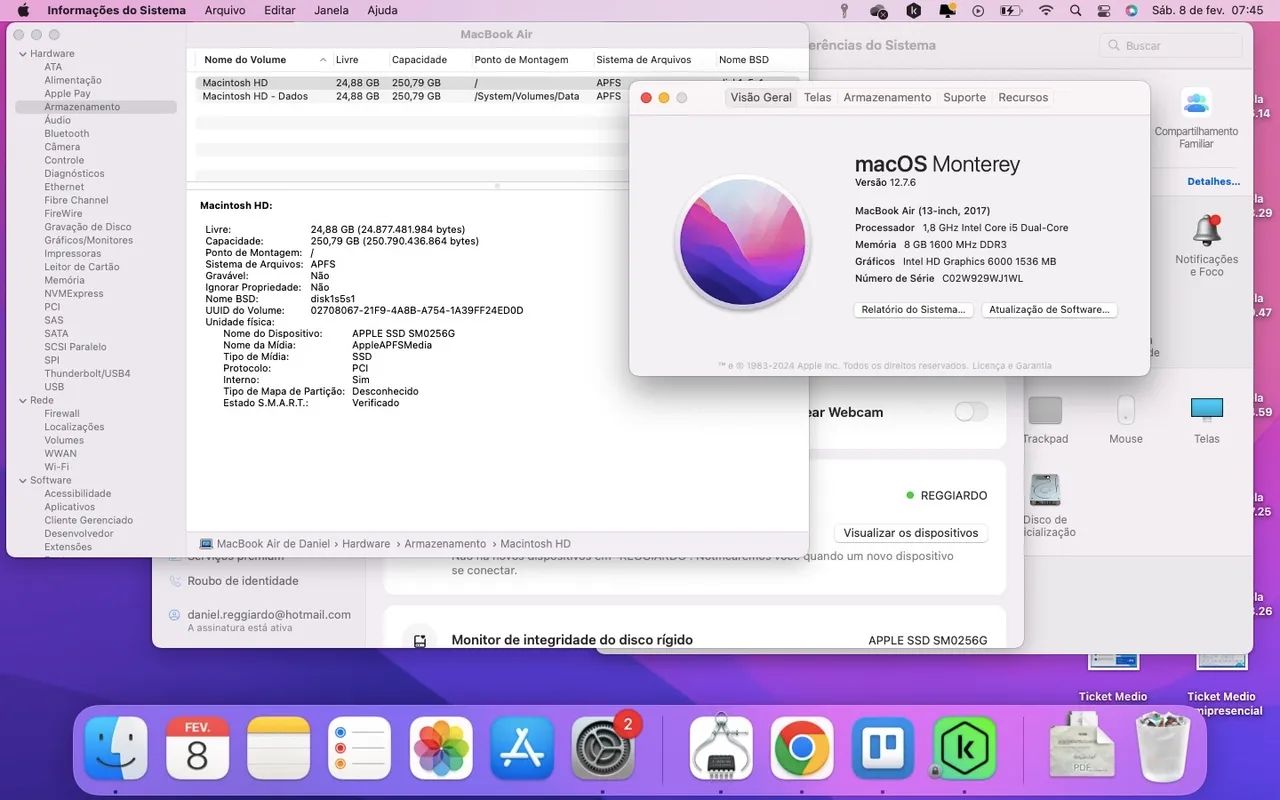Collapse the Hardware section in the sidebar

(x=22, y=53)
